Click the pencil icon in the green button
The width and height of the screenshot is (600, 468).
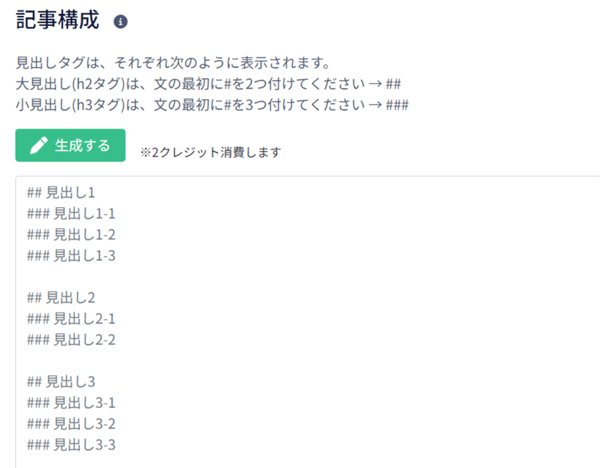tap(39, 145)
